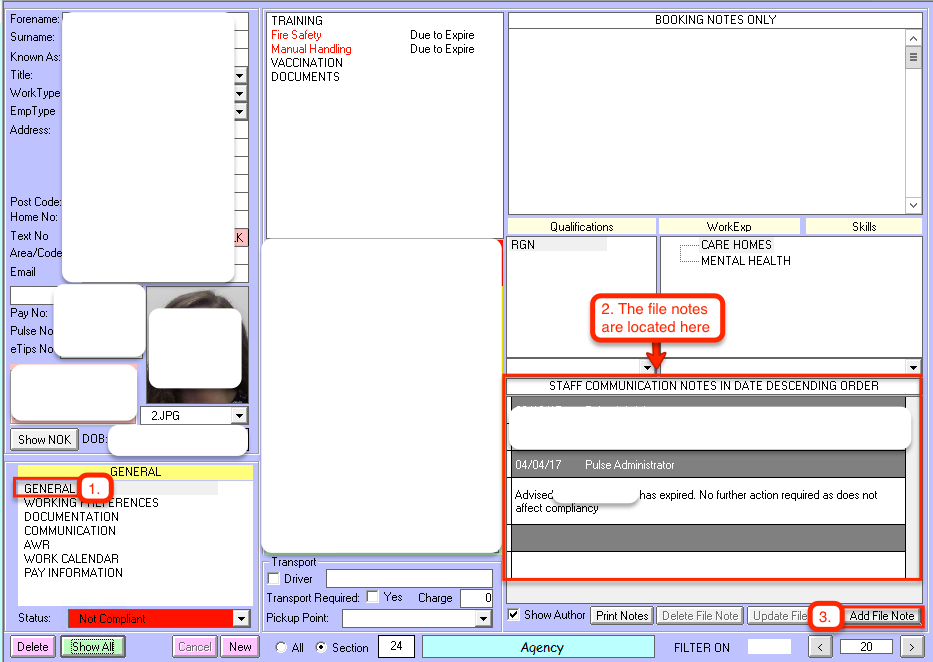
Task: Tick the Transport Required Yes checkbox
Action: coord(372,597)
